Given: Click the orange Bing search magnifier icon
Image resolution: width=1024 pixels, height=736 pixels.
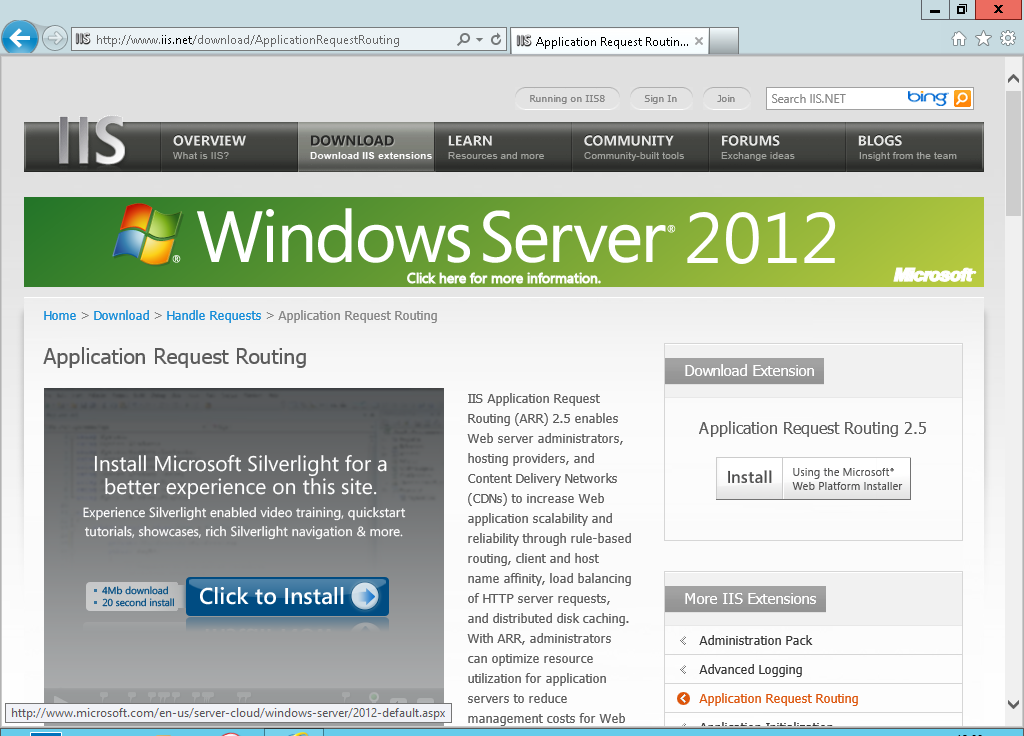Looking at the screenshot, I should [962, 98].
